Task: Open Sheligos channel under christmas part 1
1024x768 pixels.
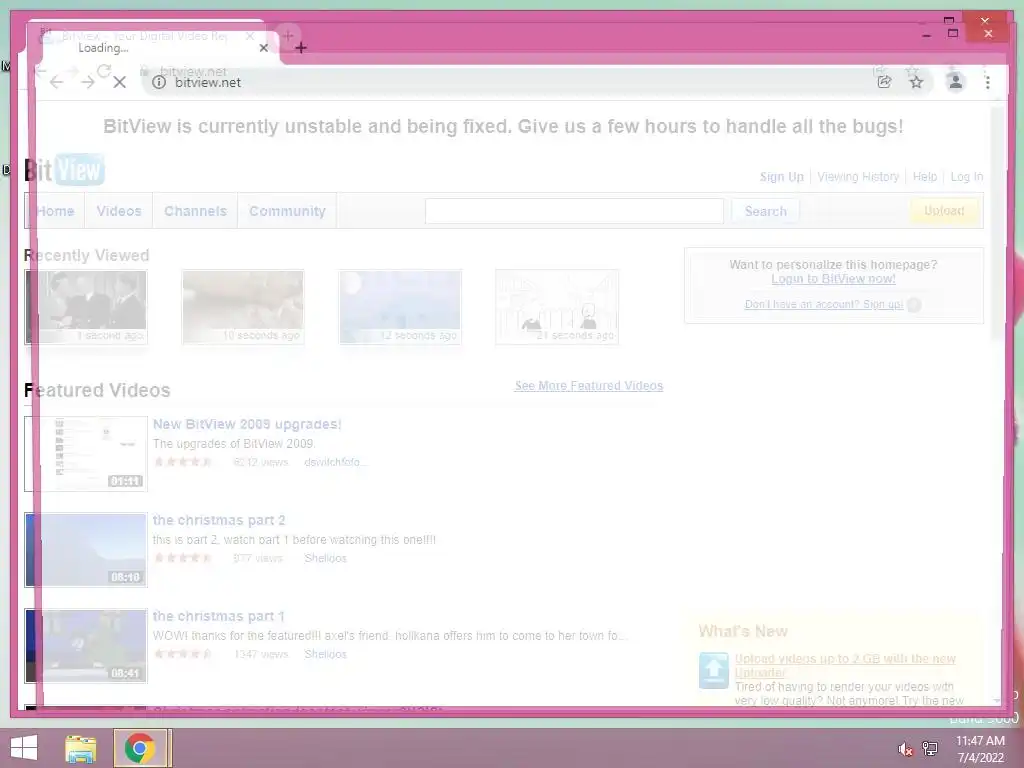Action: click(325, 654)
